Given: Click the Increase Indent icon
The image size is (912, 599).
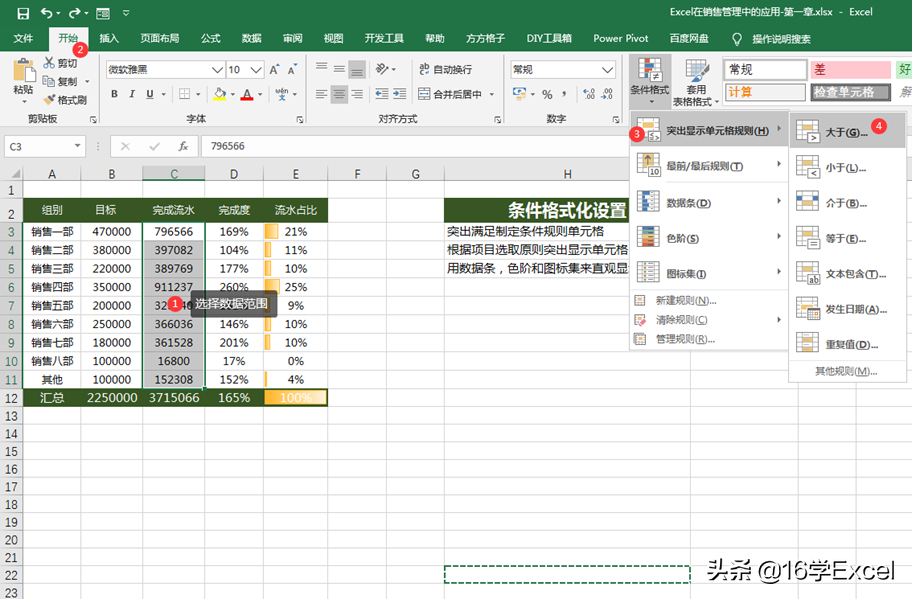Looking at the screenshot, I should pos(400,94).
